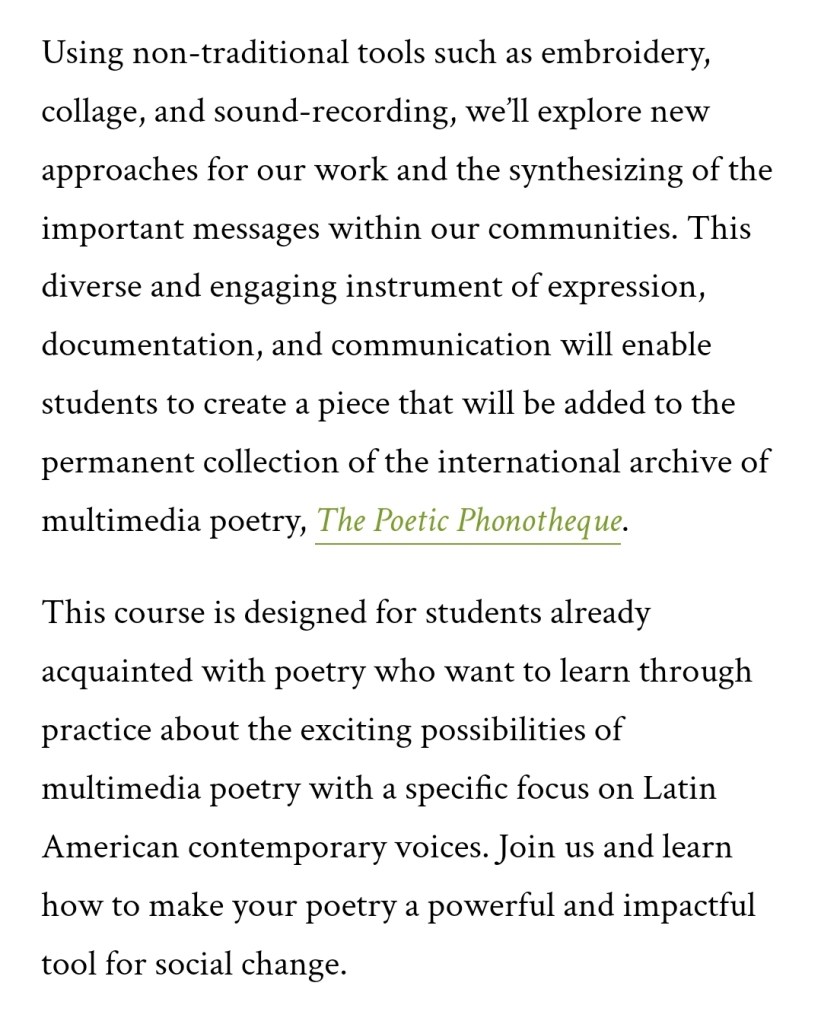Open The Poetic Phonotheque link
Image resolution: width=821 pixels, height=1024 pixels.
click(469, 522)
